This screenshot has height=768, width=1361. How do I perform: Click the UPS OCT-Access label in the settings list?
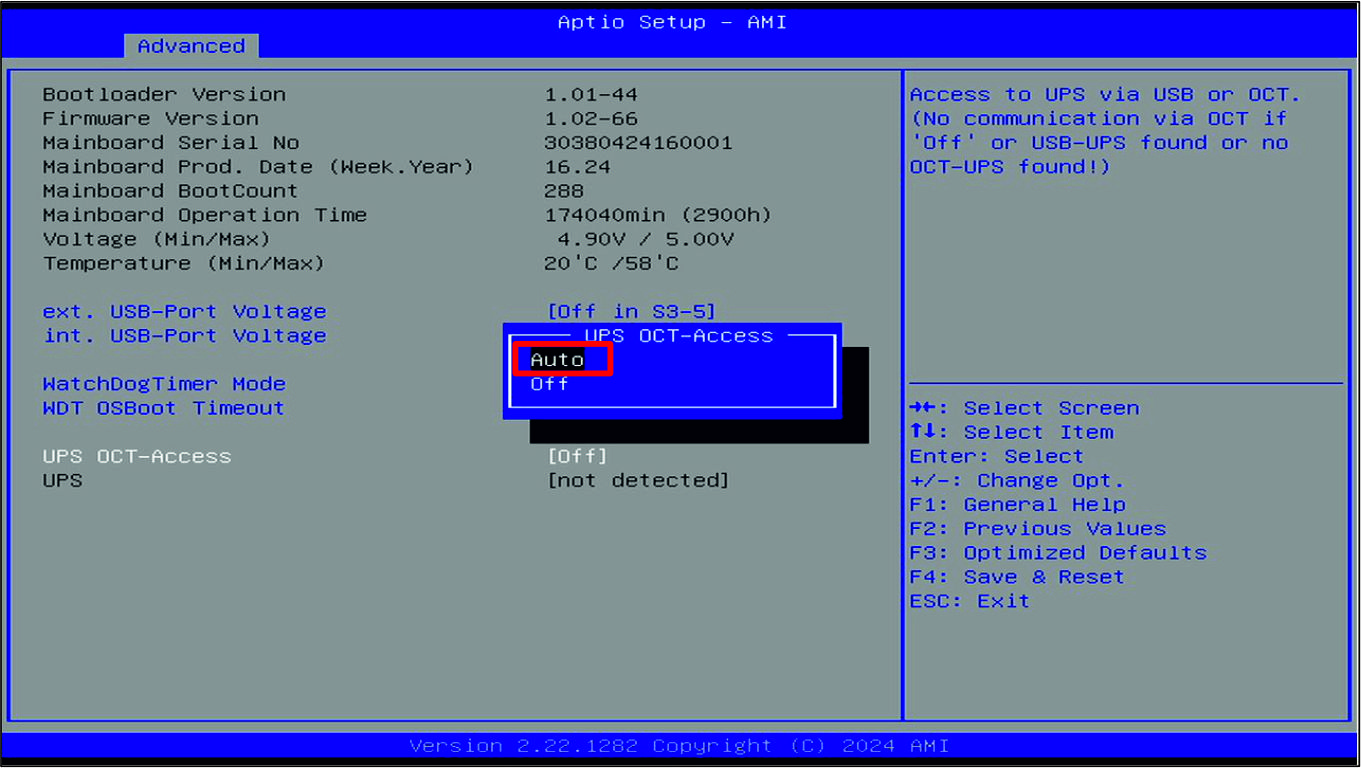(x=137, y=456)
